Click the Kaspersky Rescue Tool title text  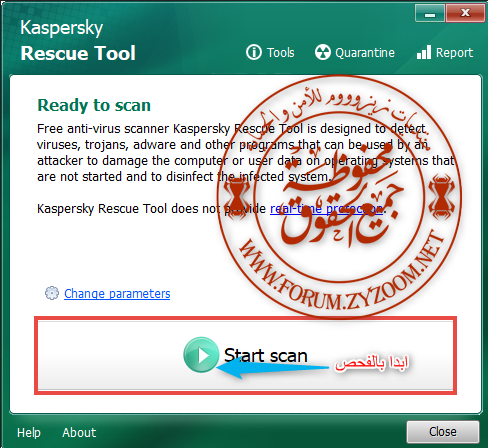click(78, 41)
